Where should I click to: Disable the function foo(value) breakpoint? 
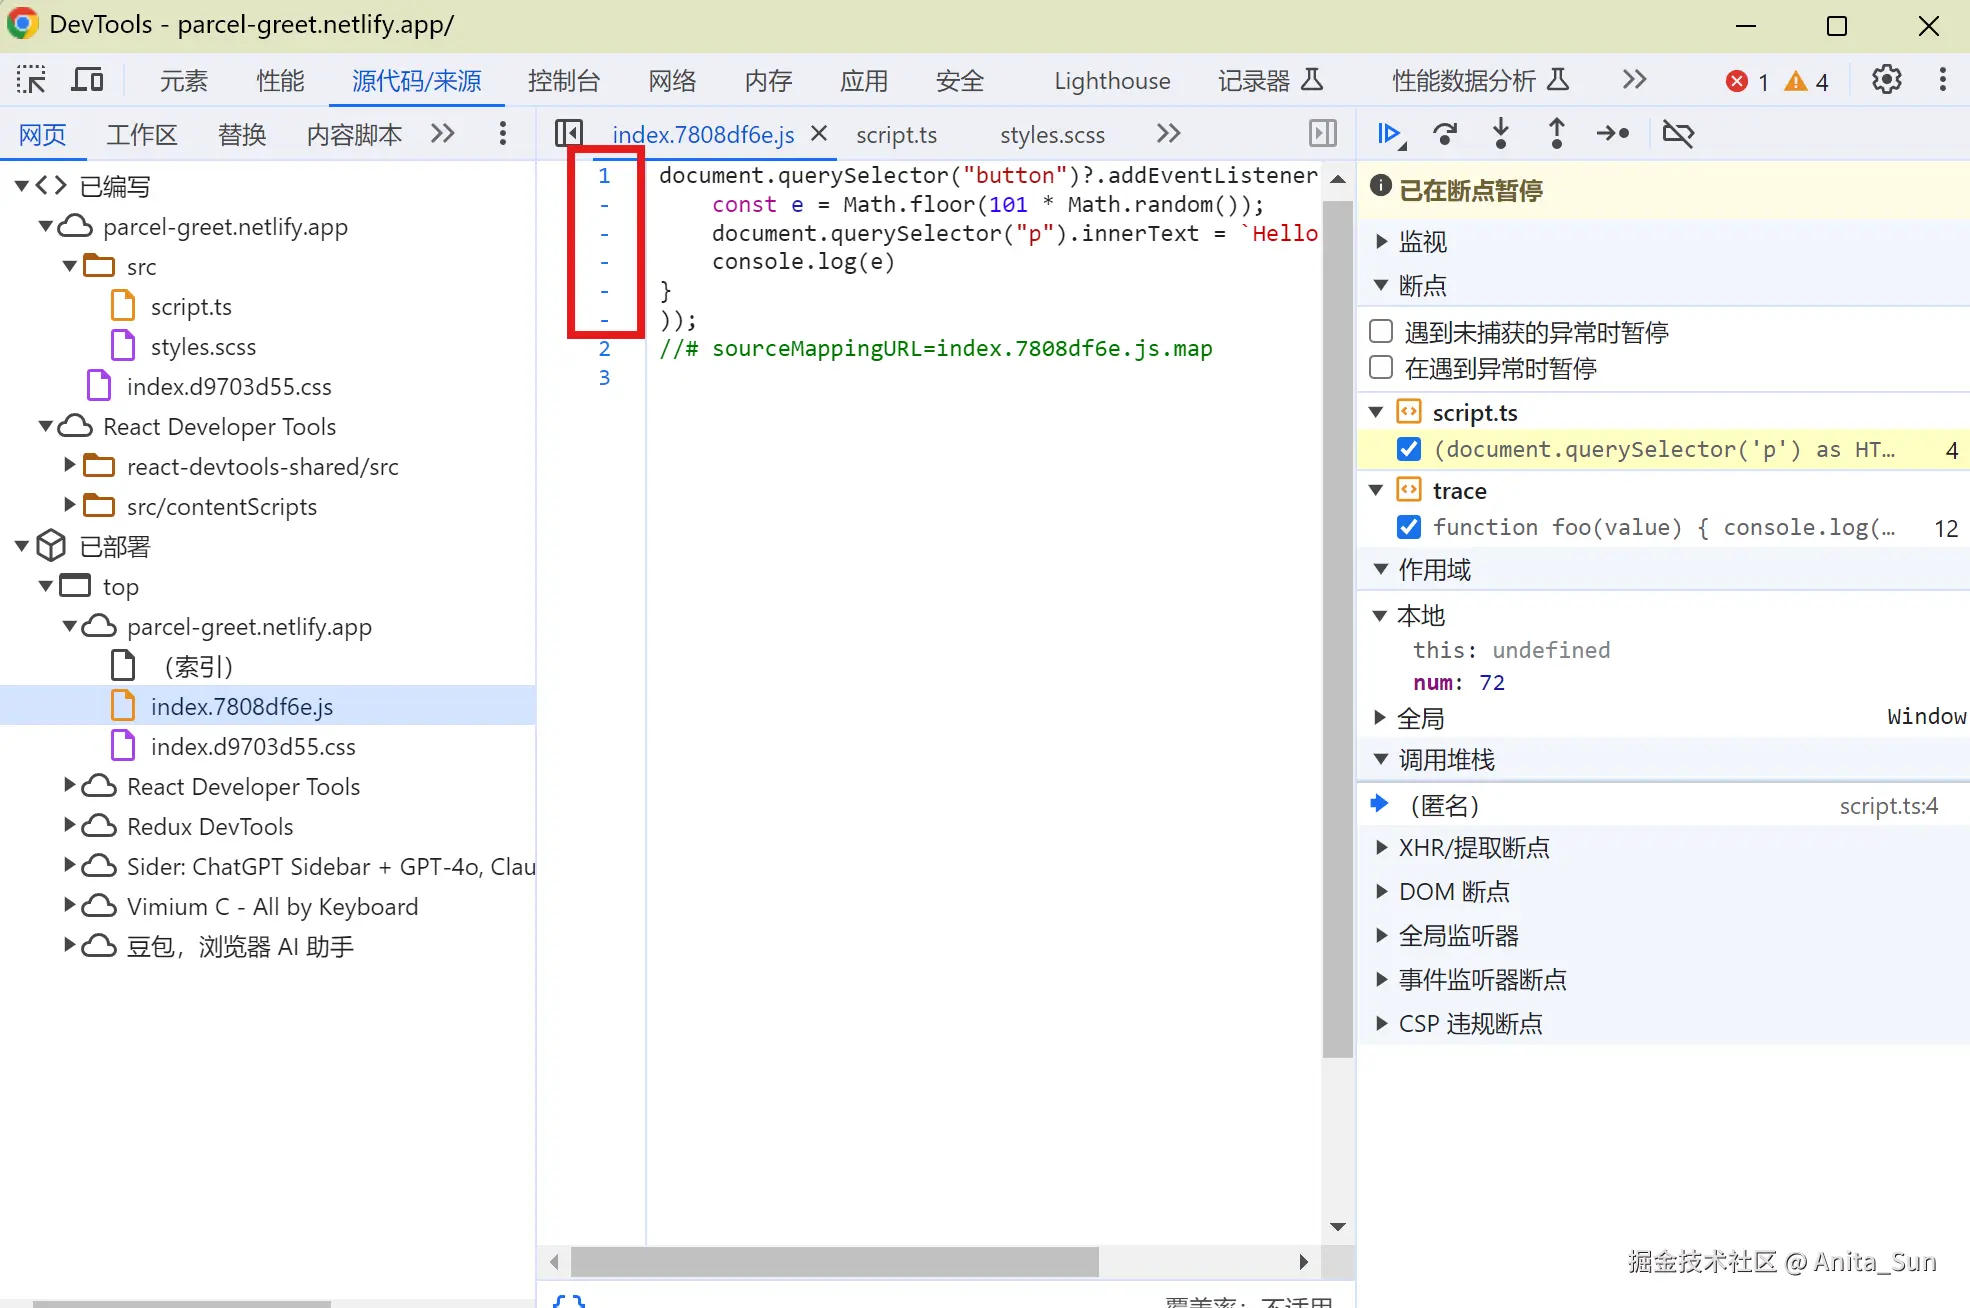(x=1409, y=527)
